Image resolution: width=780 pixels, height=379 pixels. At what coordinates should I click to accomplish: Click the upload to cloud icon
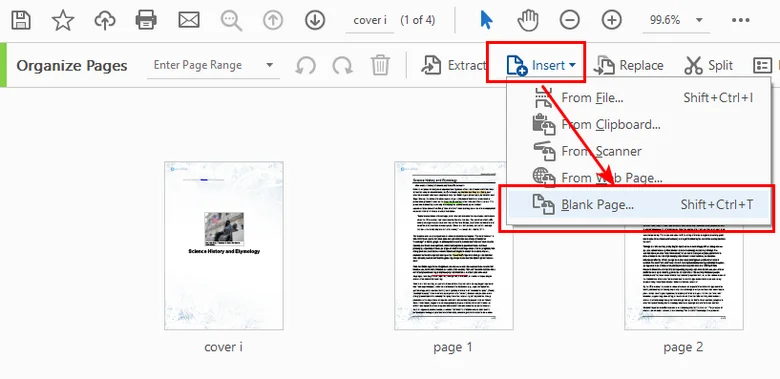point(105,20)
